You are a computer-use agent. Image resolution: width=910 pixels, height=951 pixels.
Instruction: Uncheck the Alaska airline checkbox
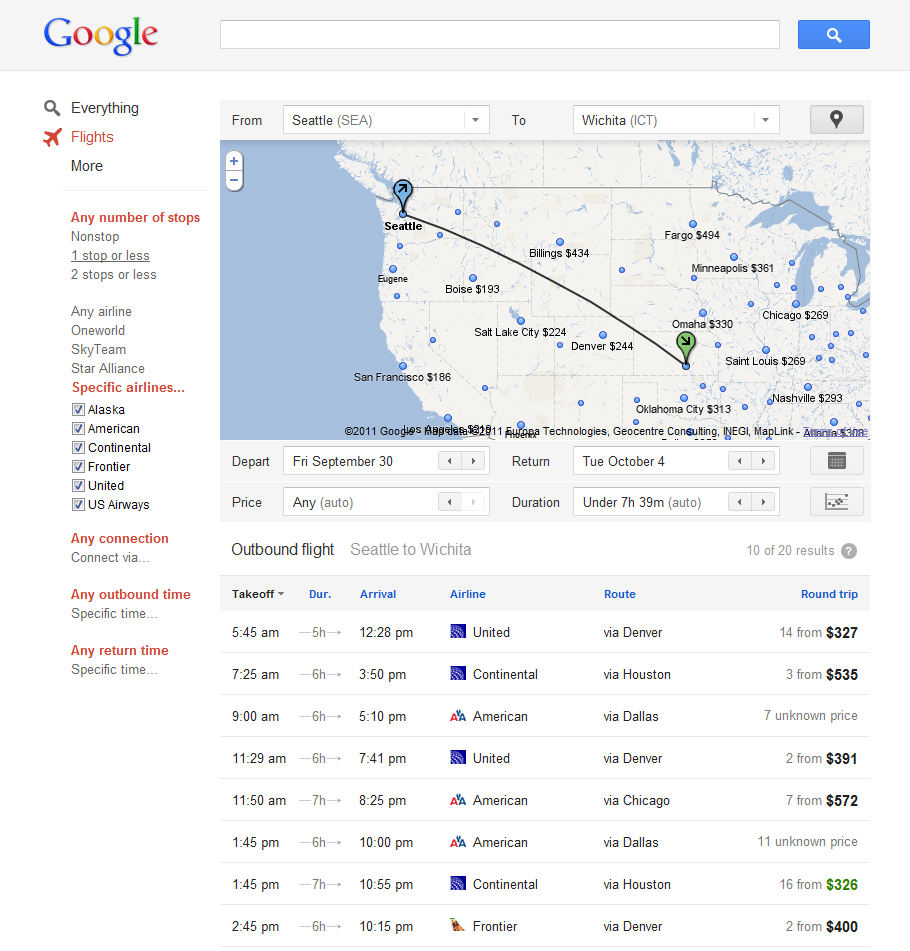78,410
